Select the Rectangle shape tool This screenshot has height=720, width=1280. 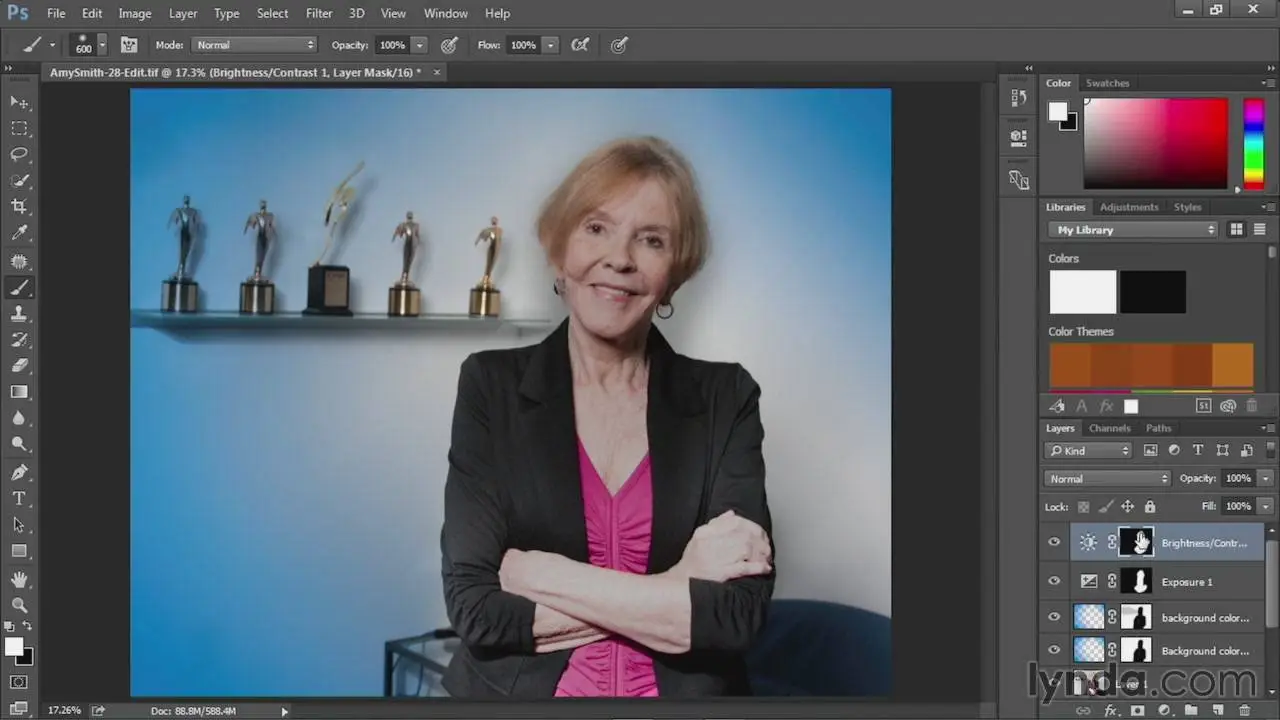(20, 550)
